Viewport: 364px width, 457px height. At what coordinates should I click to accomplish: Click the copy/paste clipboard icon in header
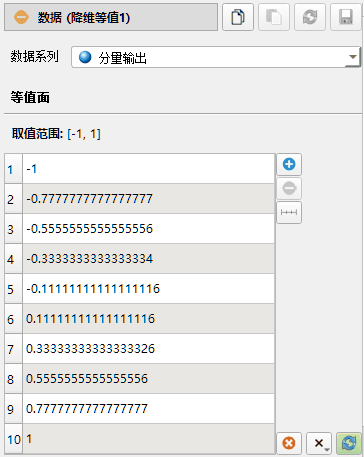coord(238,17)
